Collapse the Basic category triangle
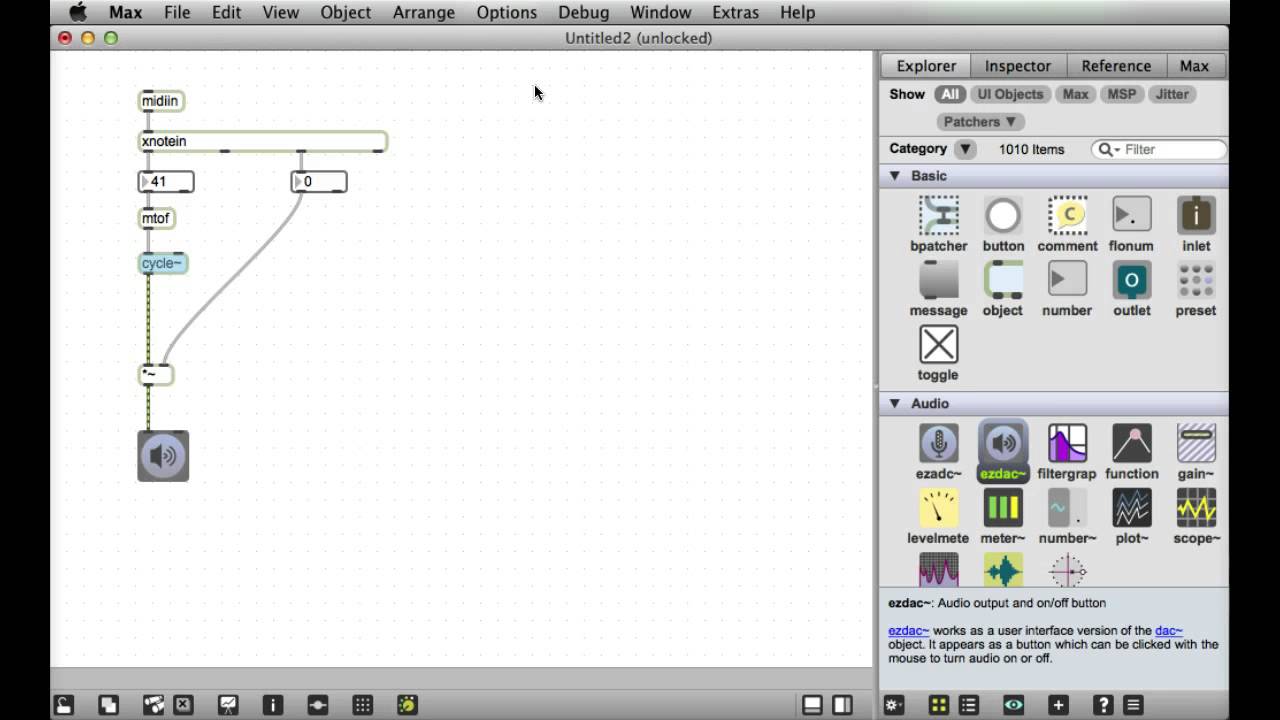Viewport: 1280px width, 720px height. coord(895,176)
